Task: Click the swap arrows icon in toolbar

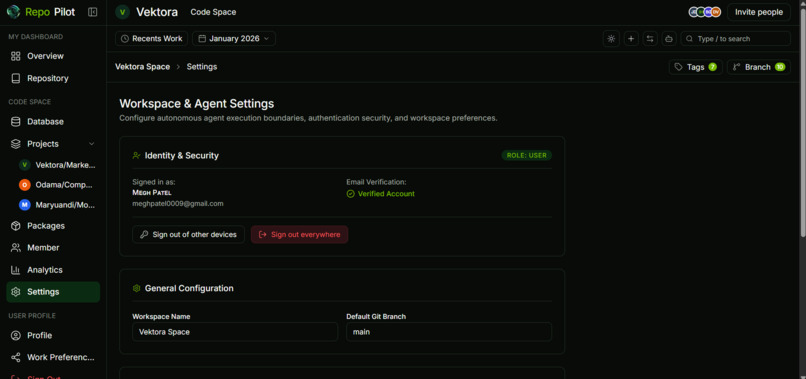Action: tap(650, 39)
